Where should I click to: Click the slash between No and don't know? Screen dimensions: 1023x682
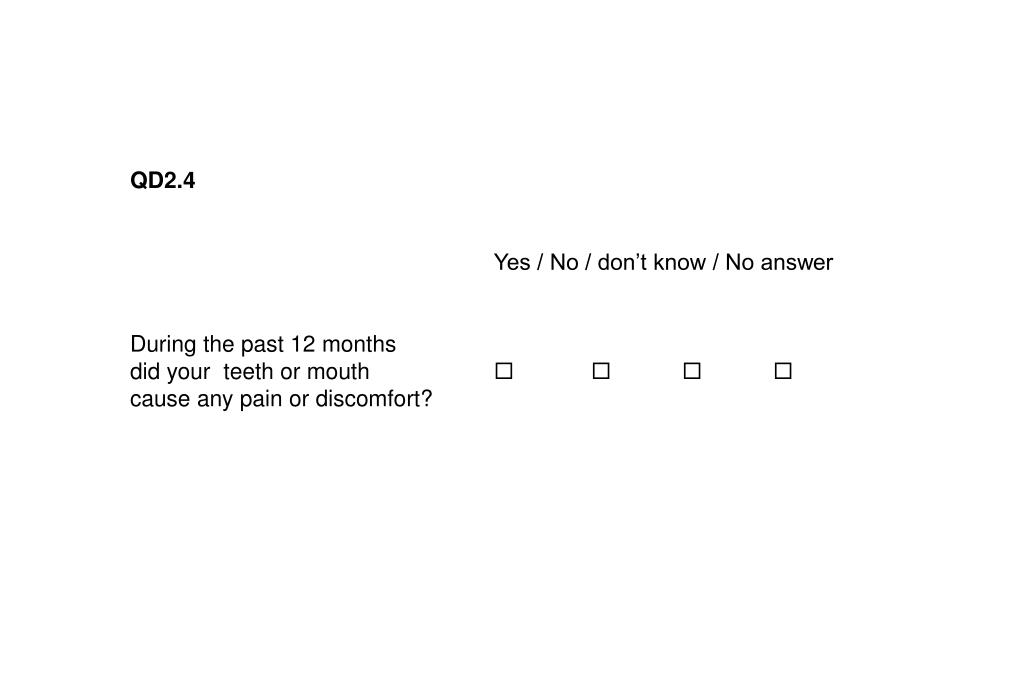click(588, 262)
